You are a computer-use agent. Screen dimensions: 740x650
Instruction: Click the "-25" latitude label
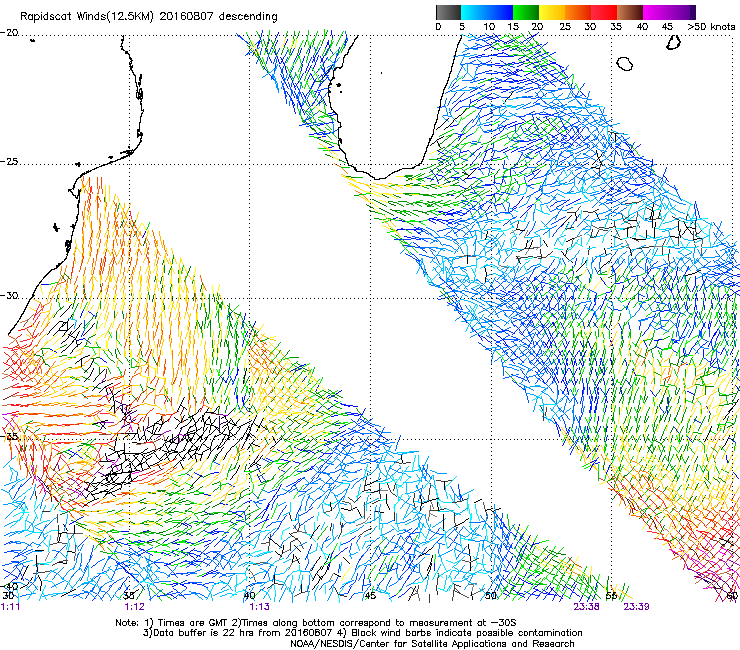coord(9,162)
